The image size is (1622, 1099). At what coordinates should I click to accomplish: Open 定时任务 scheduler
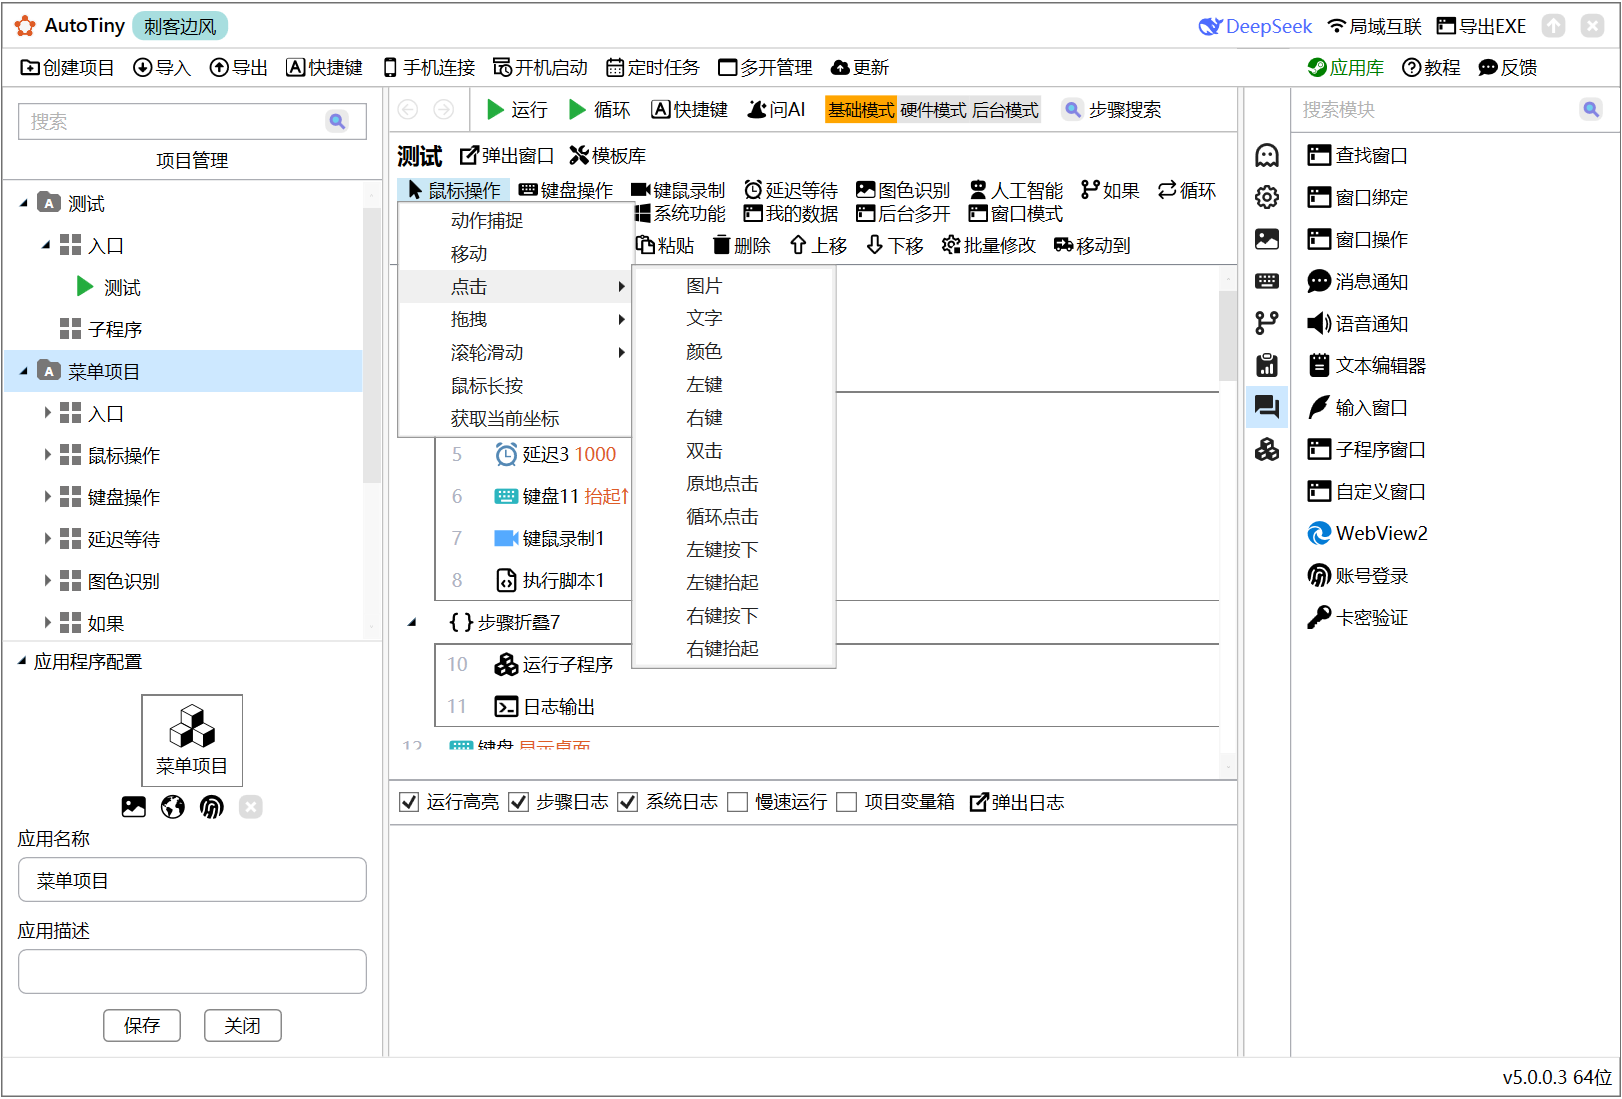click(653, 67)
